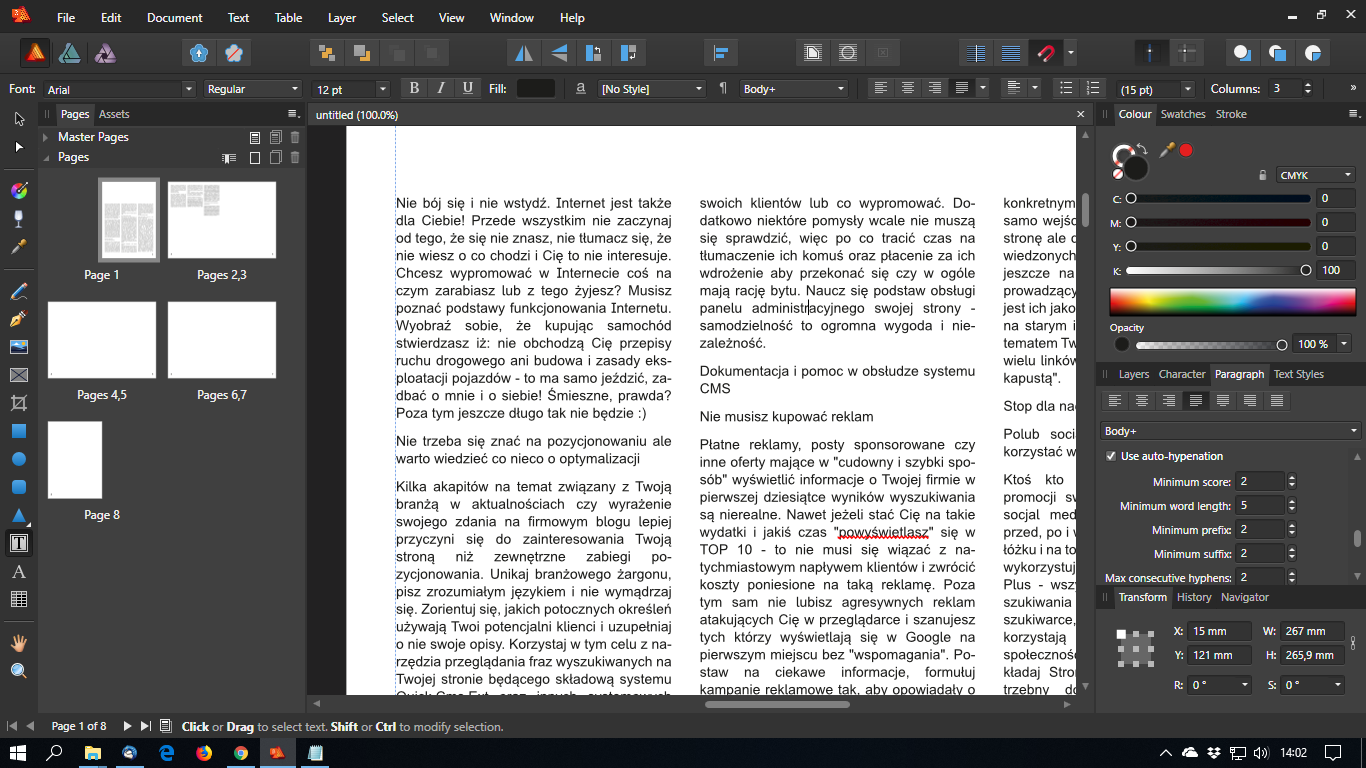The image size is (1366, 768).
Task: Toggle Underline text formatting
Action: coord(468,89)
